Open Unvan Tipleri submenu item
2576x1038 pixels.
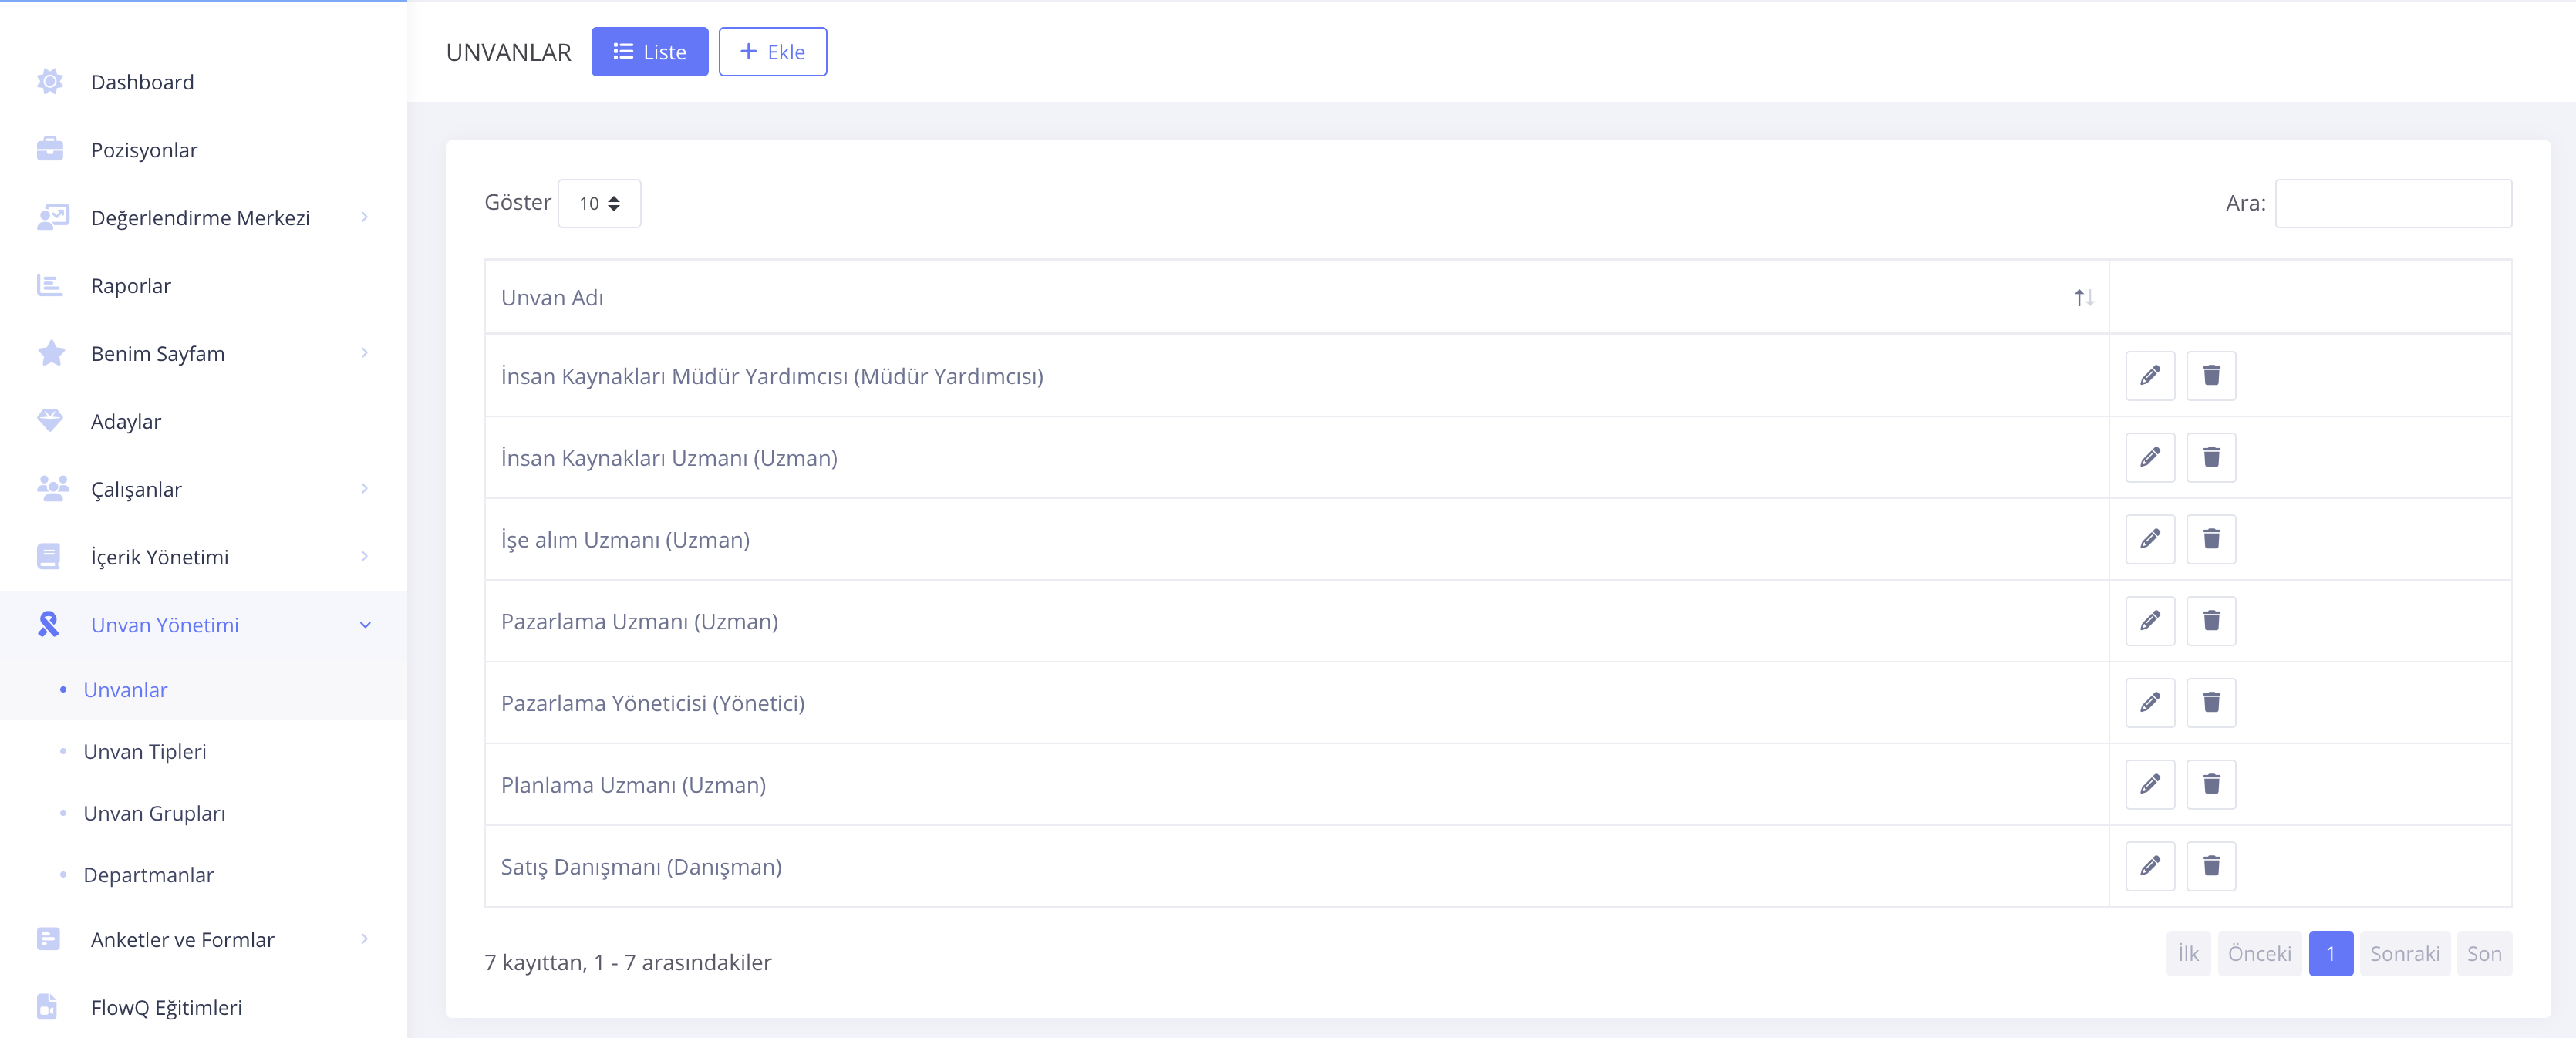click(145, 752)
